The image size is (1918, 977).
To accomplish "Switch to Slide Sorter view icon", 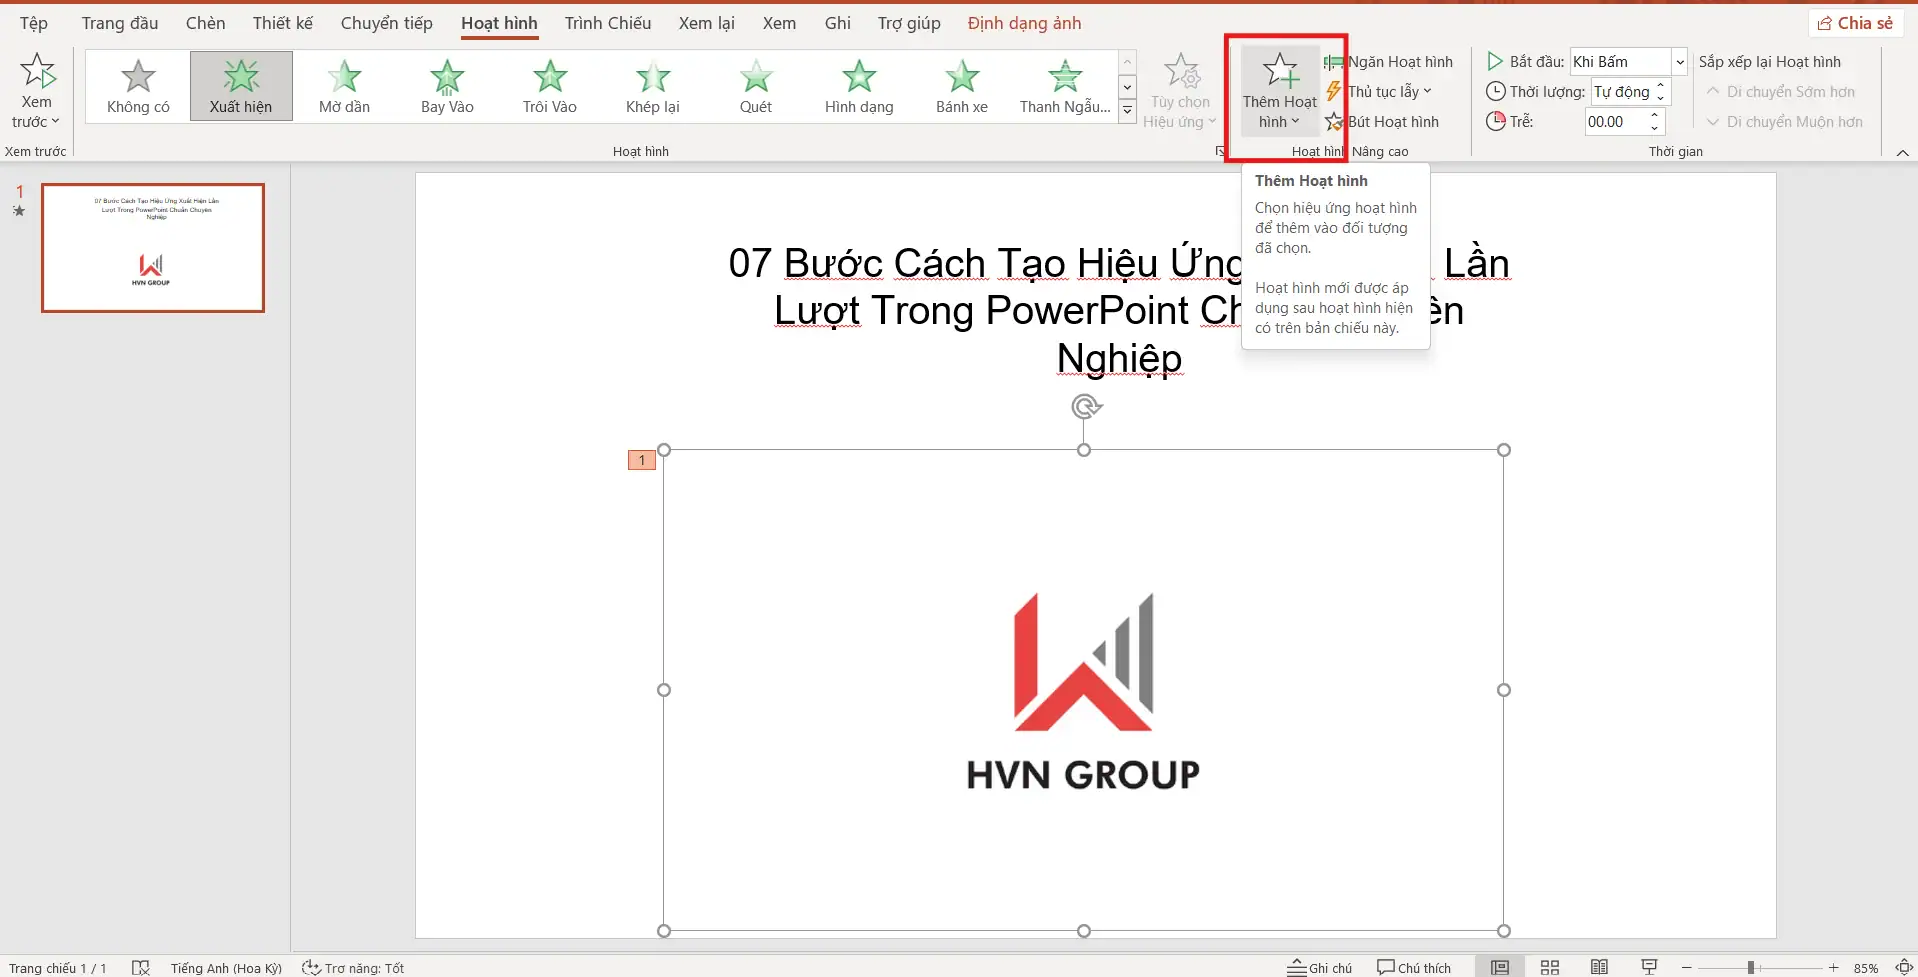I will 1549,967.
